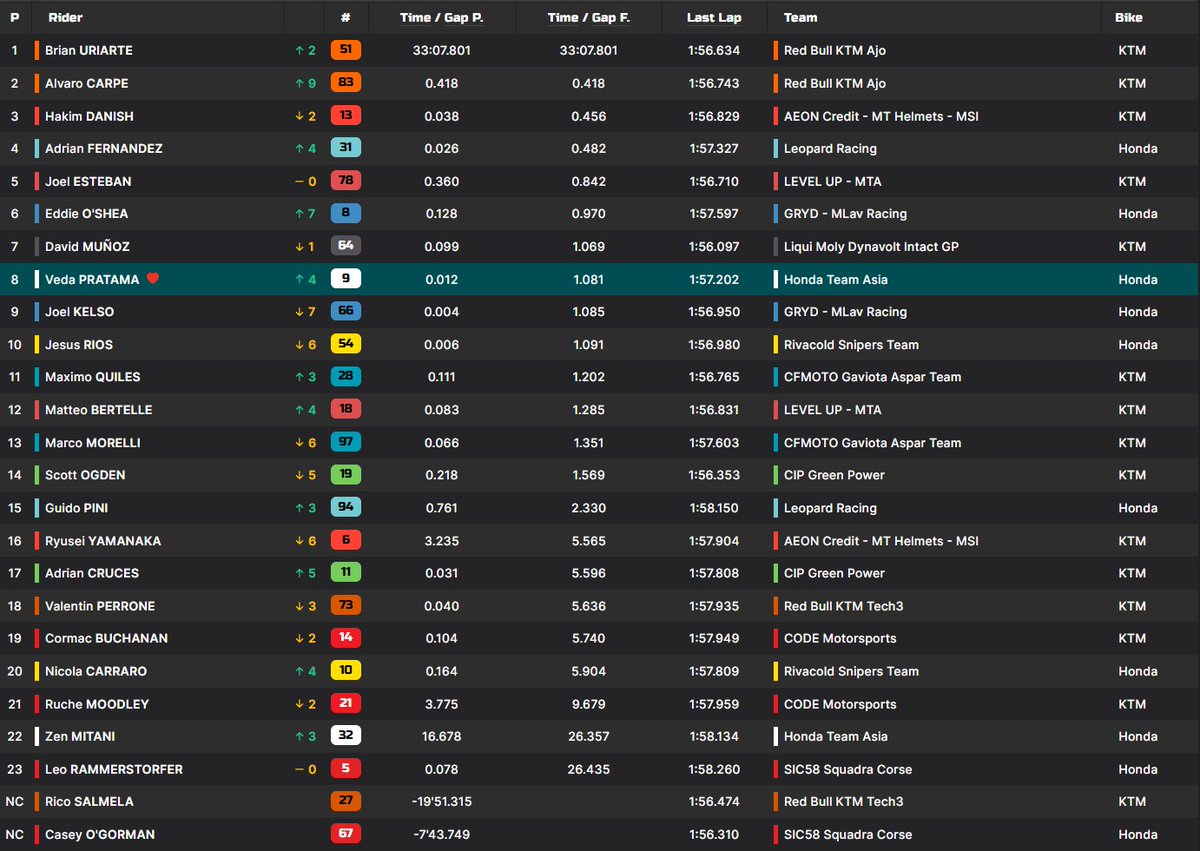This screenshot has height=851, width=1200.
Task: Select rider name Scott OGDEN
Action: click(x=85, y=475)
